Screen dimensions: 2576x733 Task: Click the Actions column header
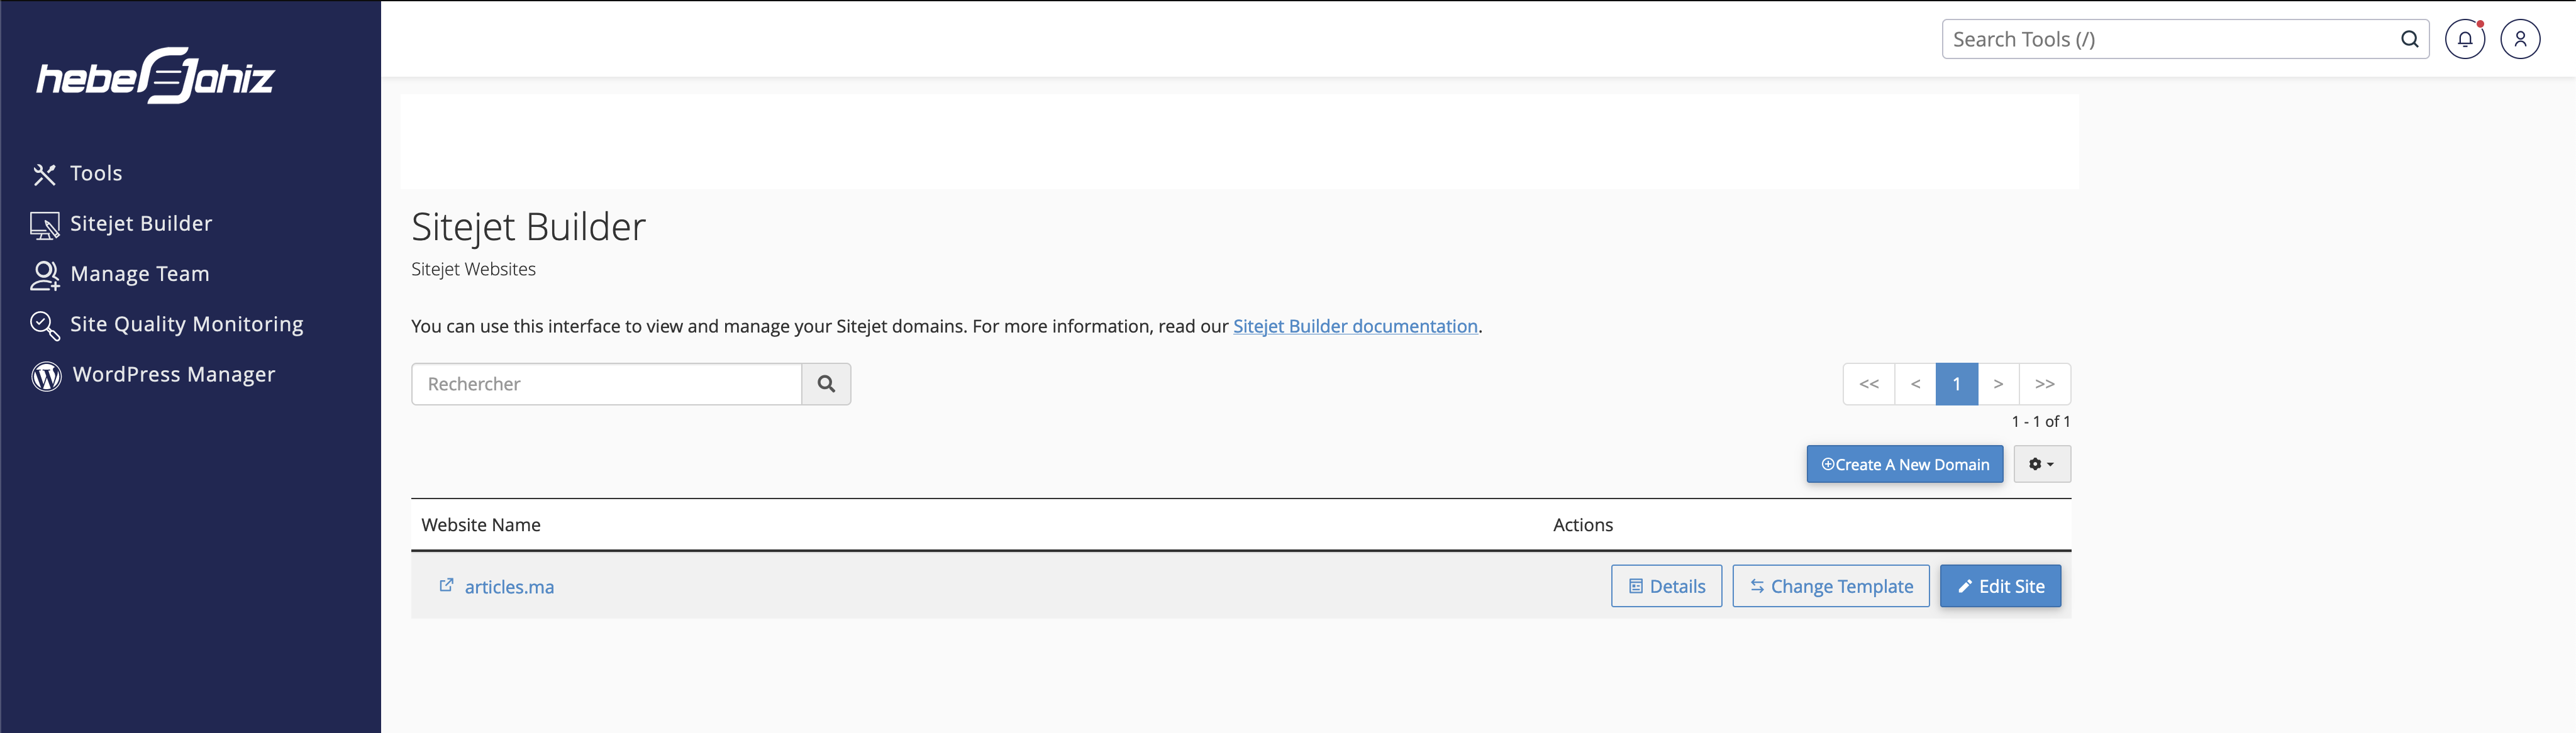tap(1583, 525)
